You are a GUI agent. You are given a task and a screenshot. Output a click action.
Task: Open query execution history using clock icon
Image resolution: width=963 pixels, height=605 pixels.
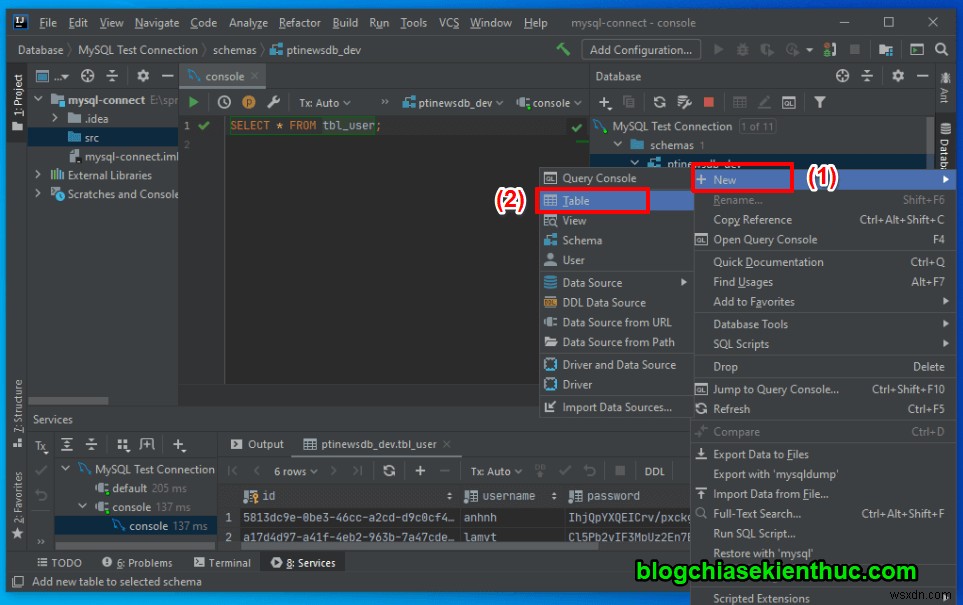pos(222,102)
